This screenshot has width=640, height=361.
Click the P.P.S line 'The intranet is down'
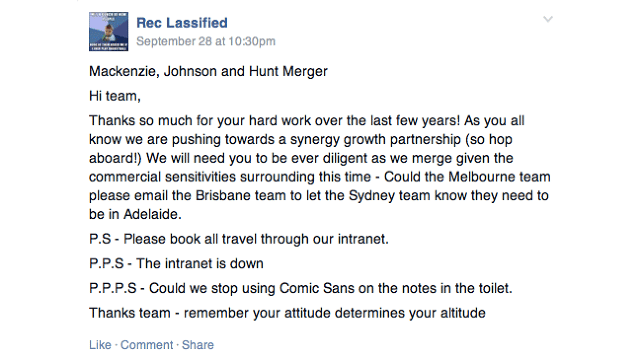pyautogui.click(x=176, y=263)
